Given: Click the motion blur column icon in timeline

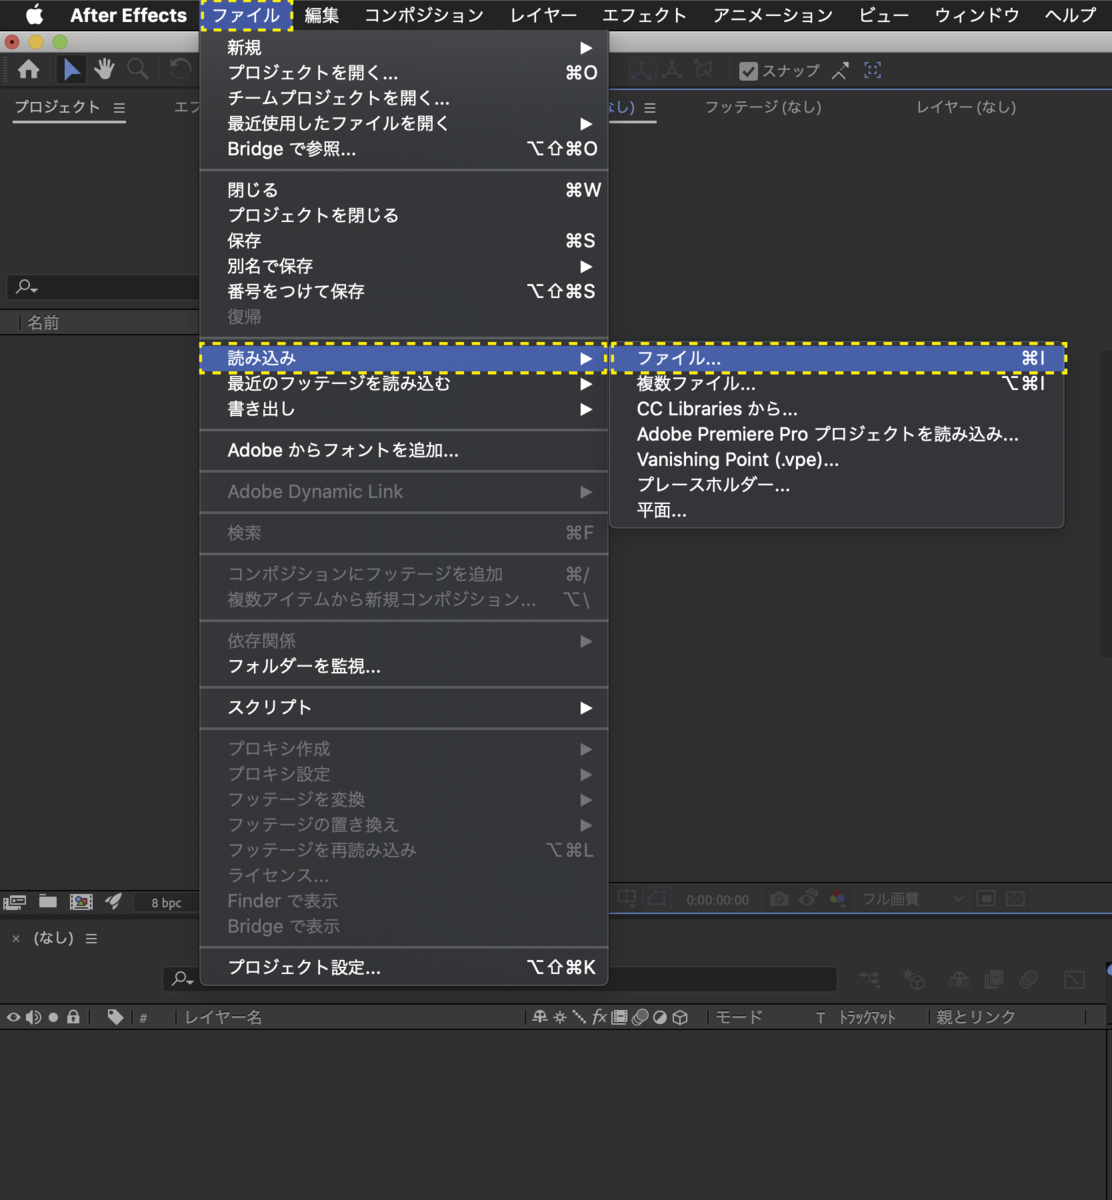Looking at the screenshot, I should click(640, 1017).
